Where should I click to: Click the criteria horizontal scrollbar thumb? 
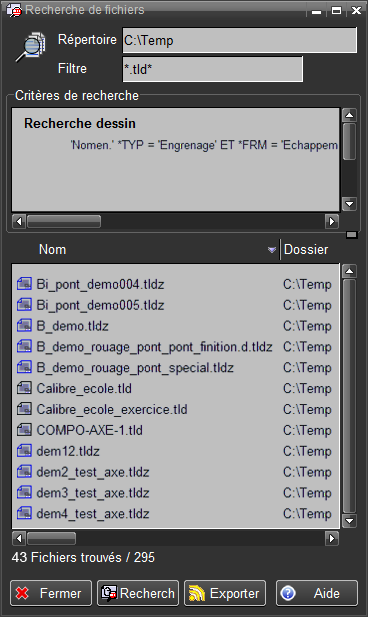click(x=64, y=222)
